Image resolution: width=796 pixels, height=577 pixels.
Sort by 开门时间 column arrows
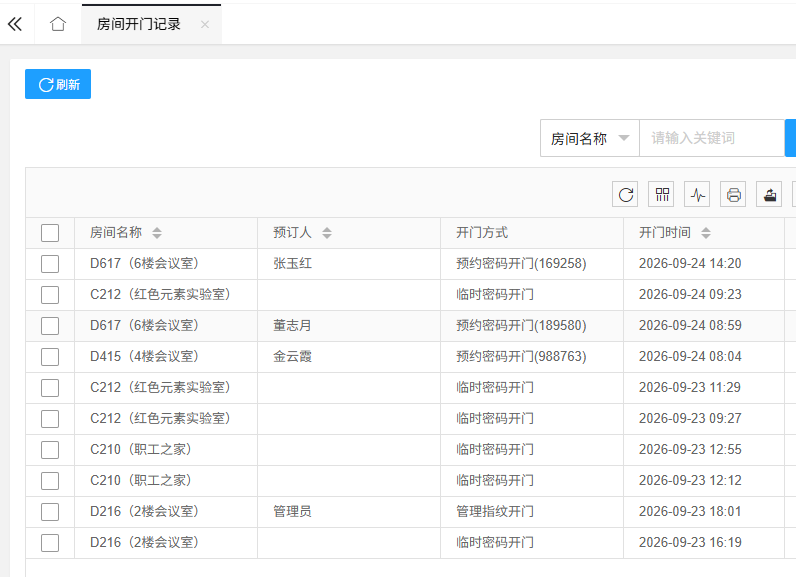[706, 233]
